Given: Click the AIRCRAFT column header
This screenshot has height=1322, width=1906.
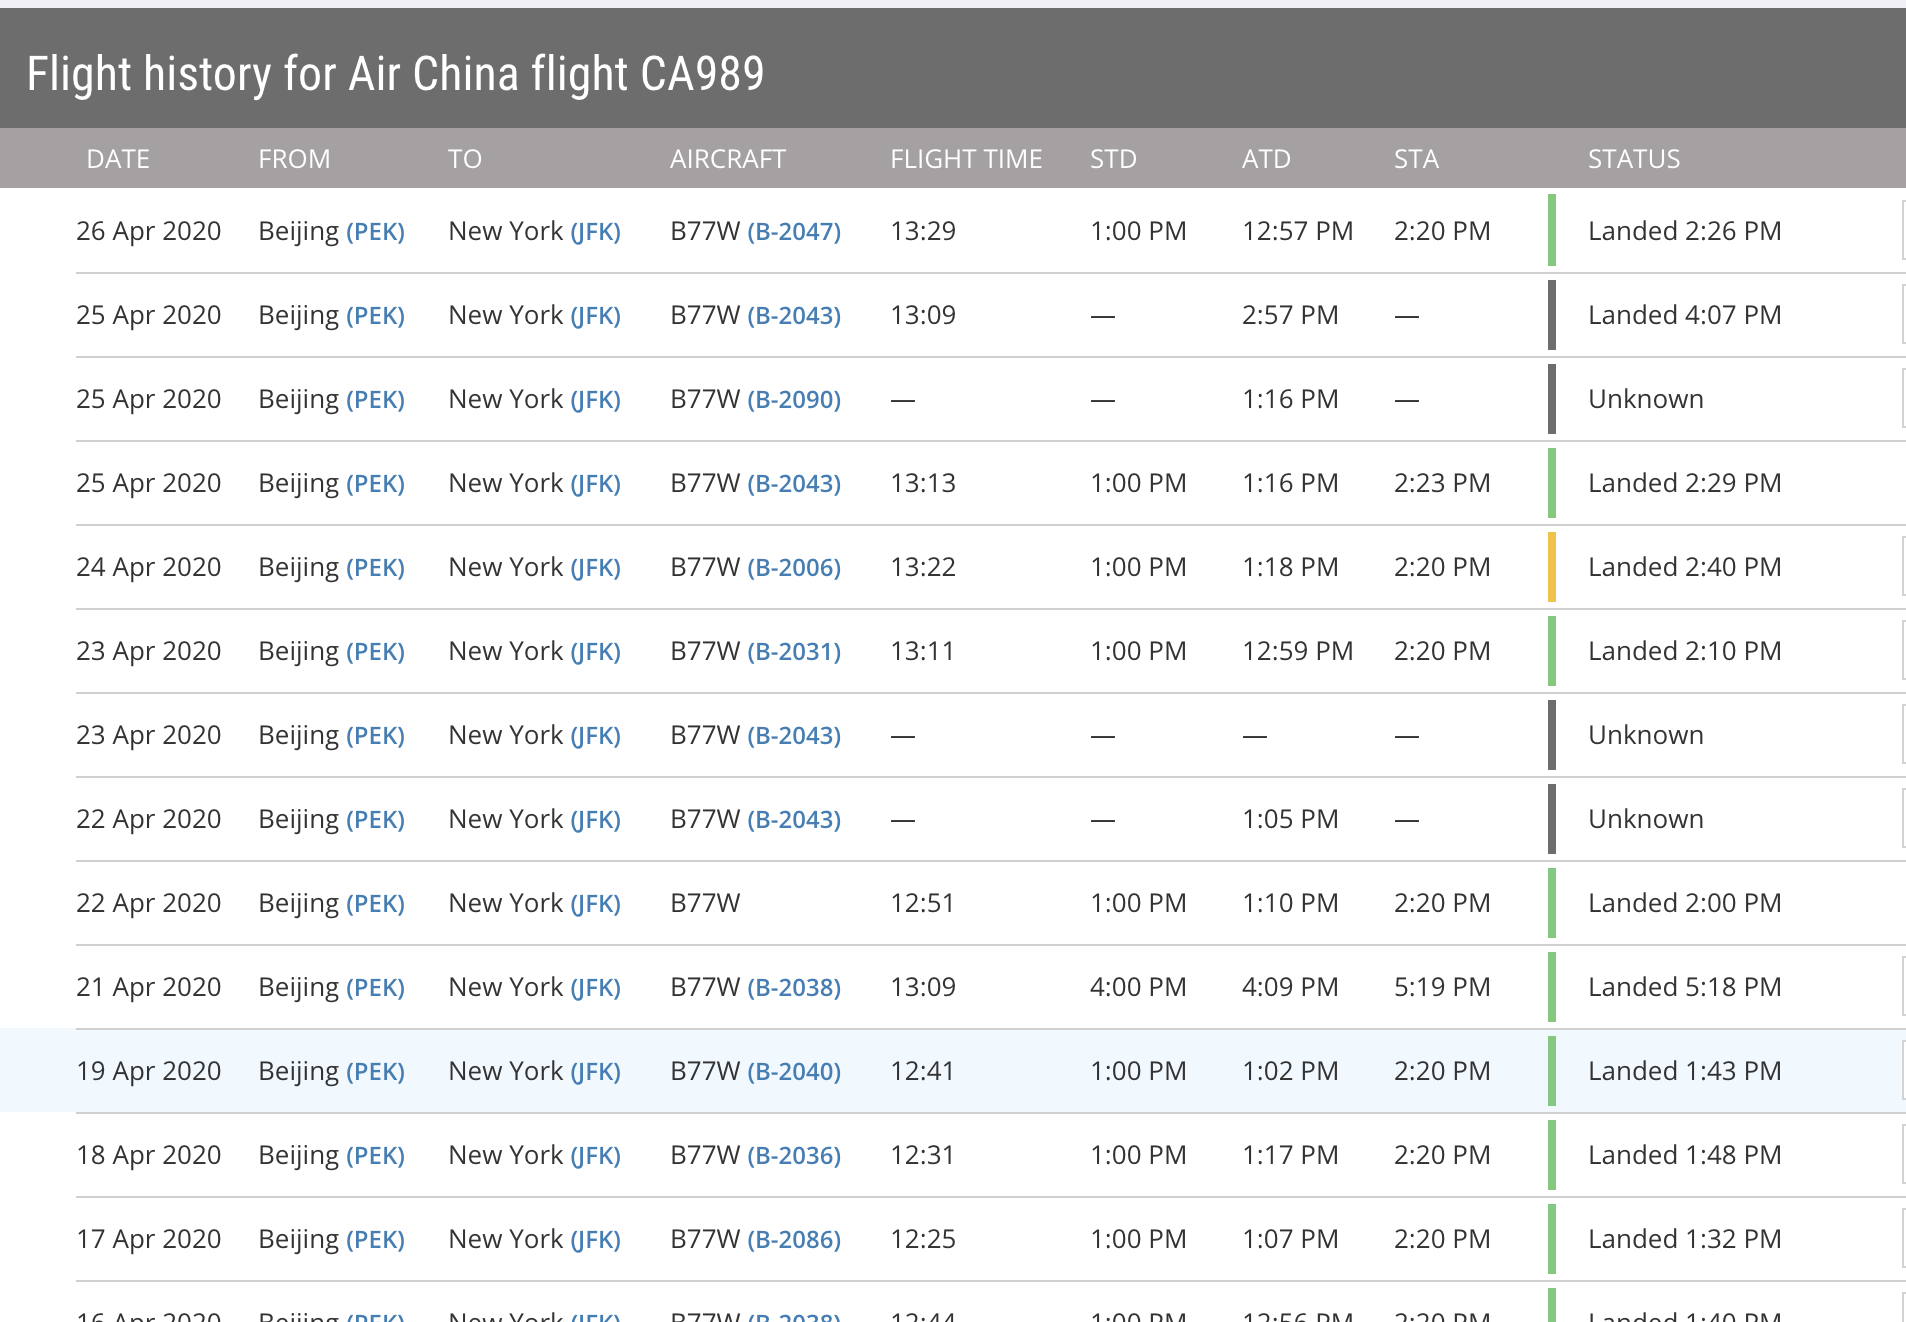Looking at the screenshot, I should [x=727, y=159].
